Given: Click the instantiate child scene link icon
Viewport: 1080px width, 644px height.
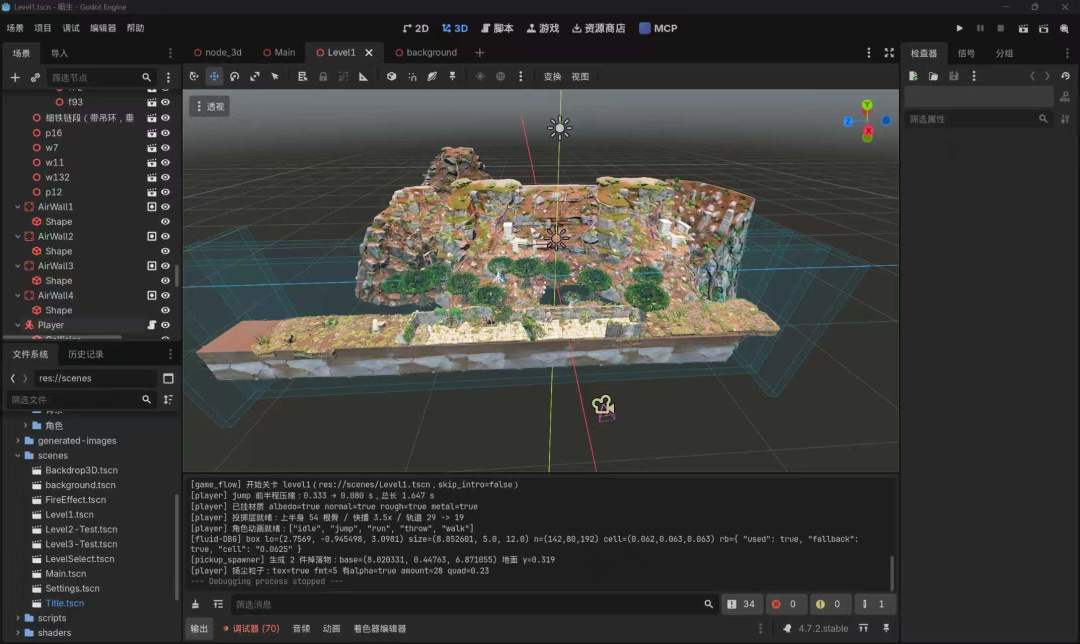Looking at the screenshot, I should (35, 77).
